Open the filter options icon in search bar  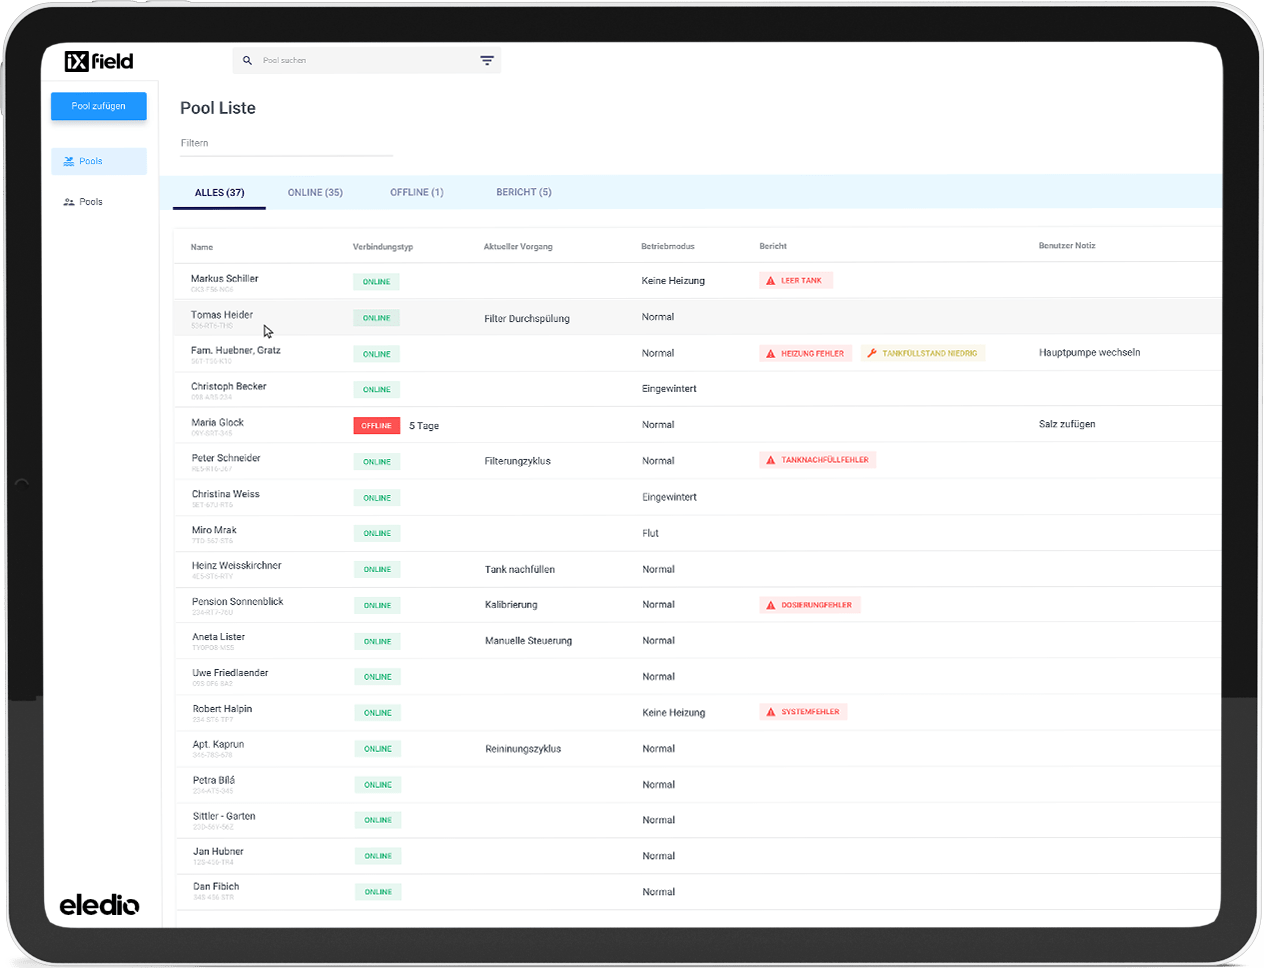[487, 61]
